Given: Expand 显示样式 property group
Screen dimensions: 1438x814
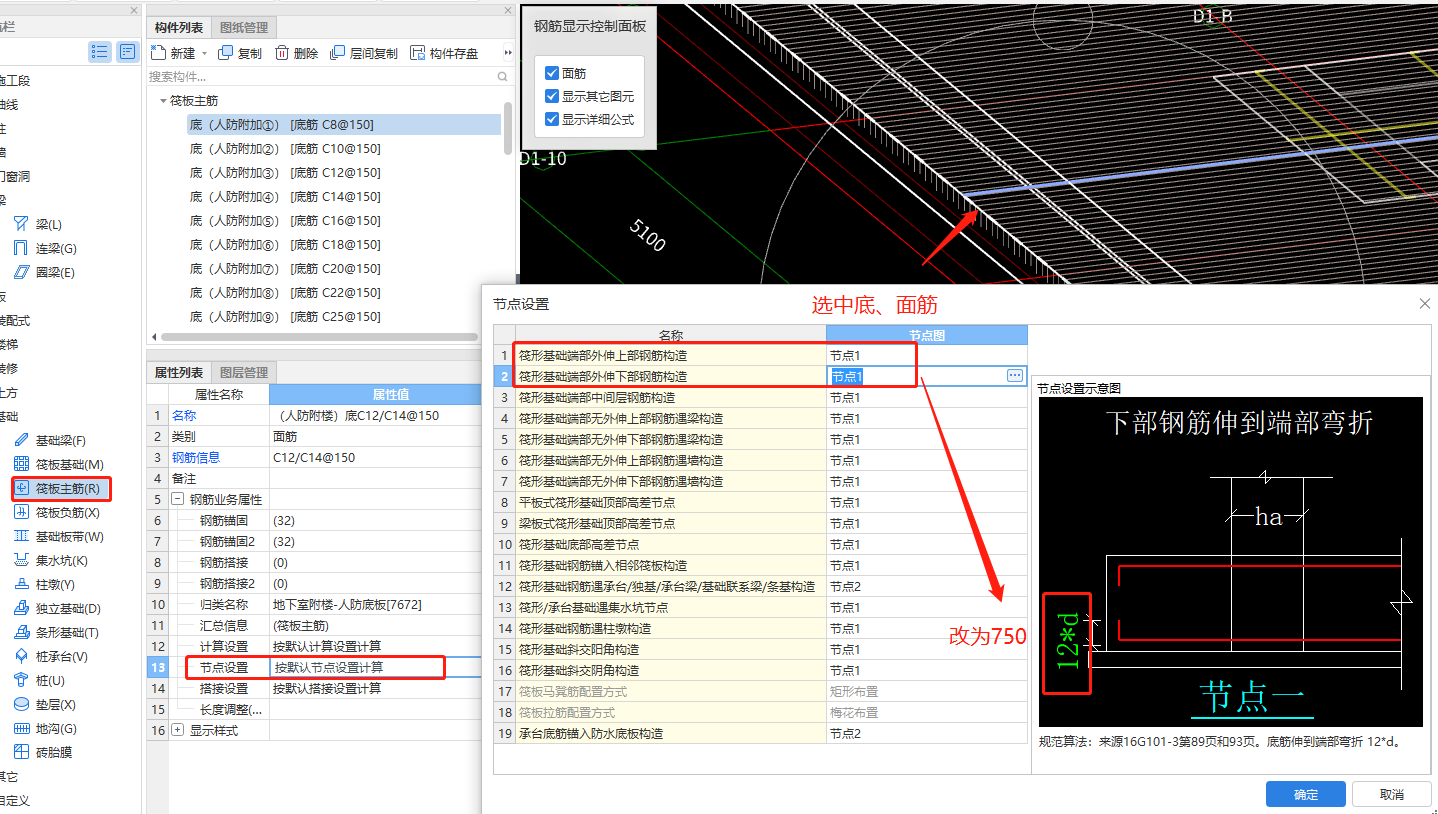Looking at the screenshot, I should pyautogui.click(x=177, y=730).
